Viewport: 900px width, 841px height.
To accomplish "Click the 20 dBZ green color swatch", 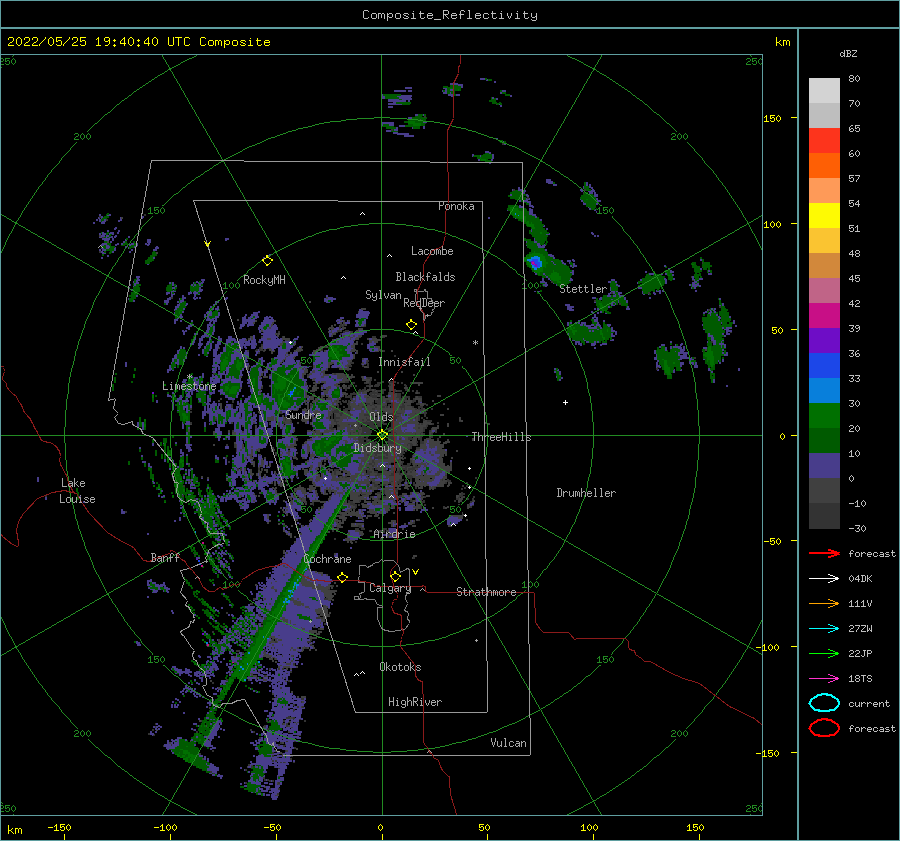I will pyautogui.click(x=824, y=416).
